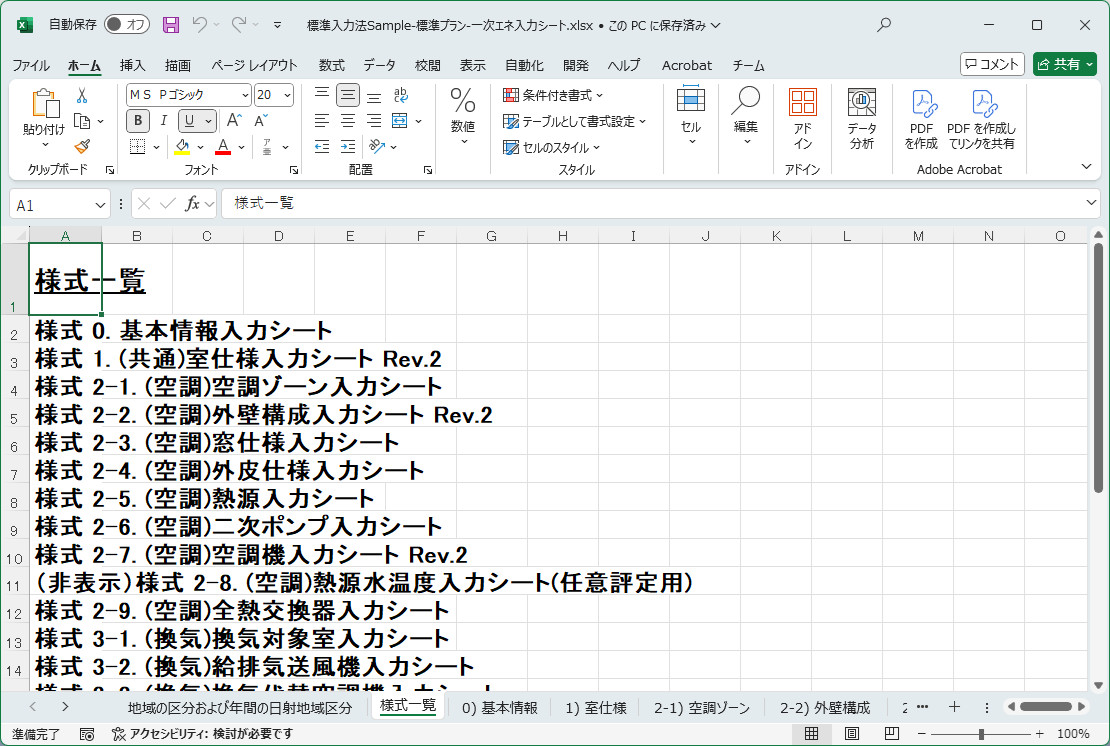The width and height of the screenshot is (1110, 746).
Task: Switch to Page Layout view in status bar
Action: click(852, 734)
